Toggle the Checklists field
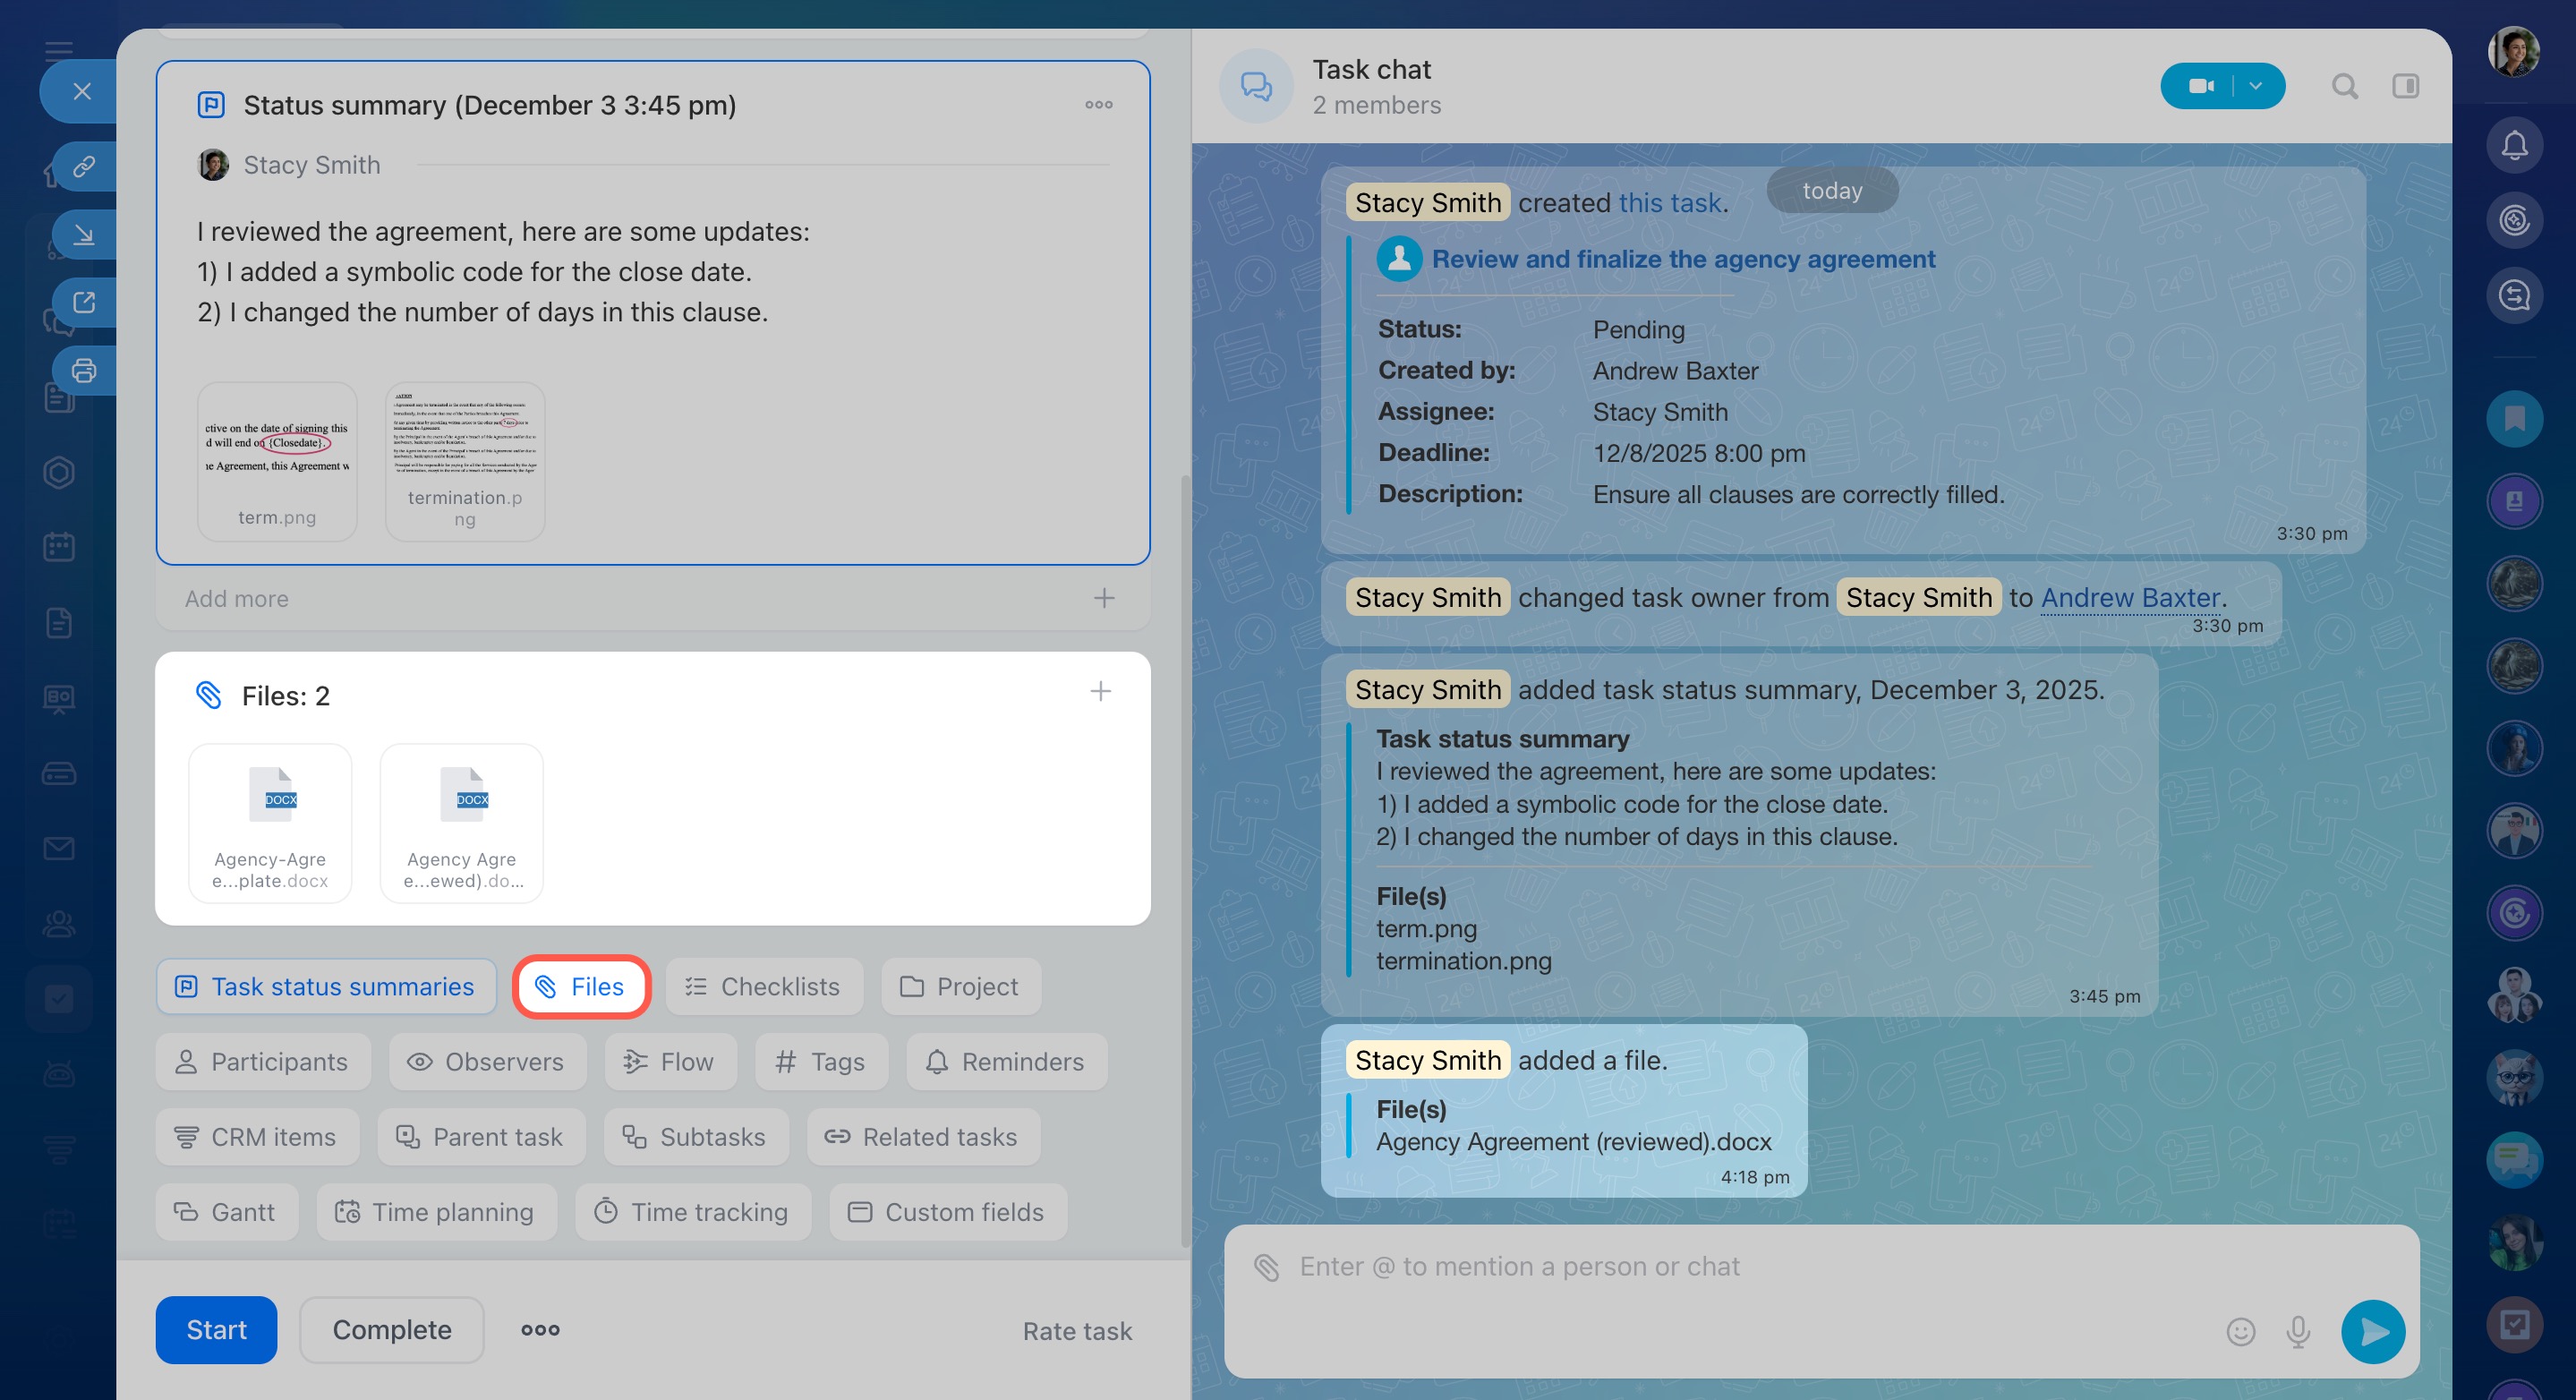2576x1400 pixels. 764,987
